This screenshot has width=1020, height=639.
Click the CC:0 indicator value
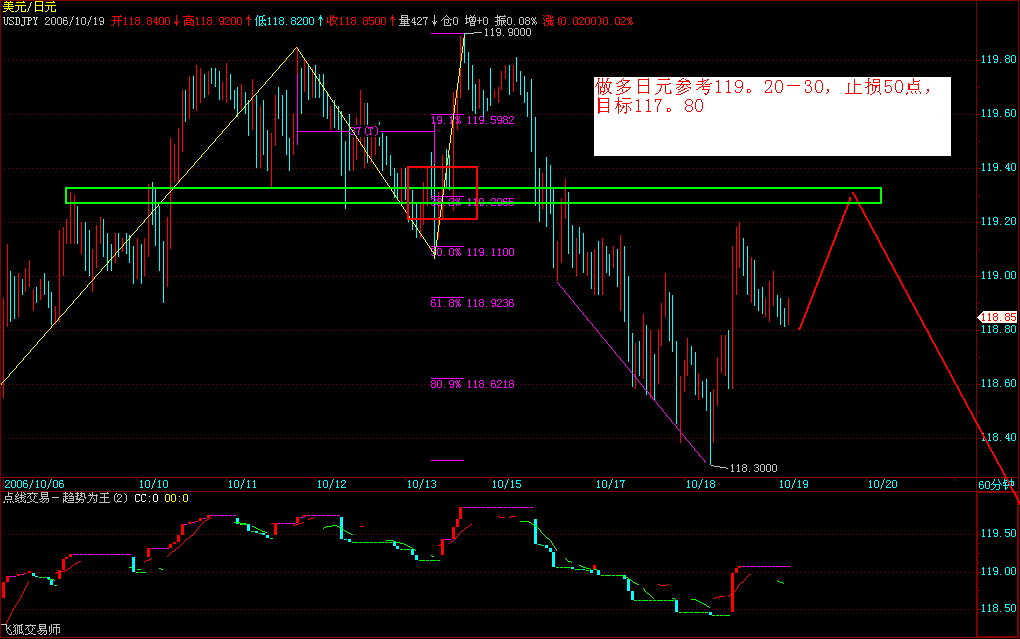[146, 498]
